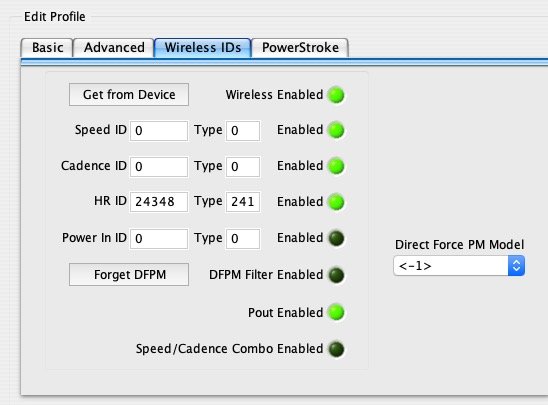Focus the Speed ID input field
The height and width of the screenshot is (405, 548).
[x=159, y=131]
